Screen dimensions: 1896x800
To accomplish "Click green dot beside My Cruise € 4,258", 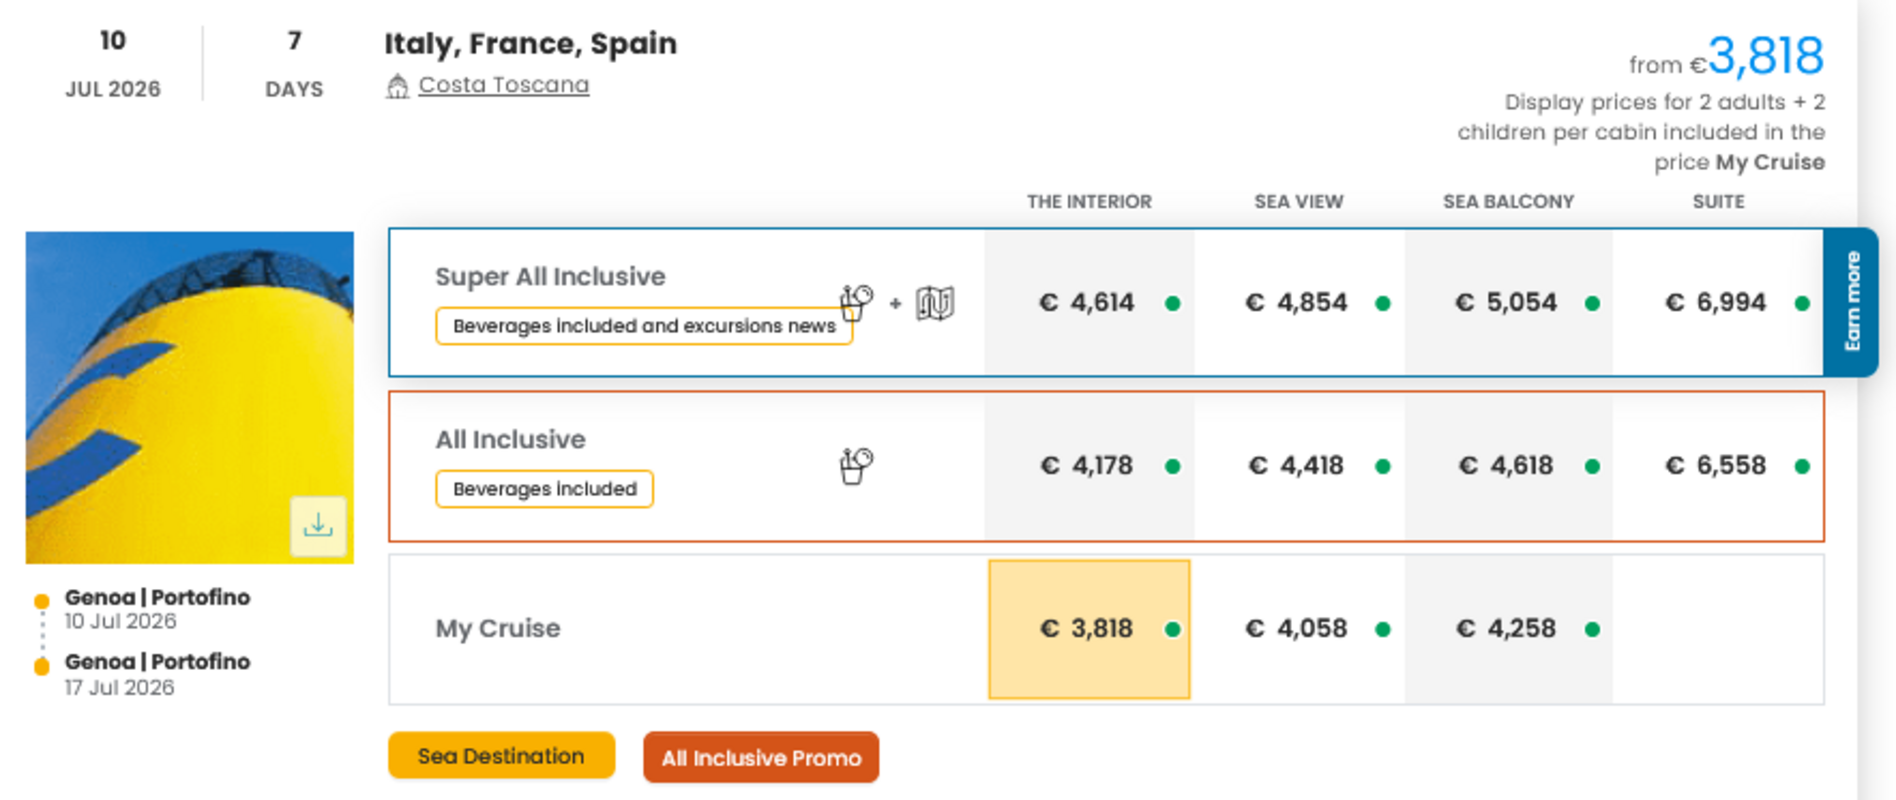I will (x=1592, y=629).
